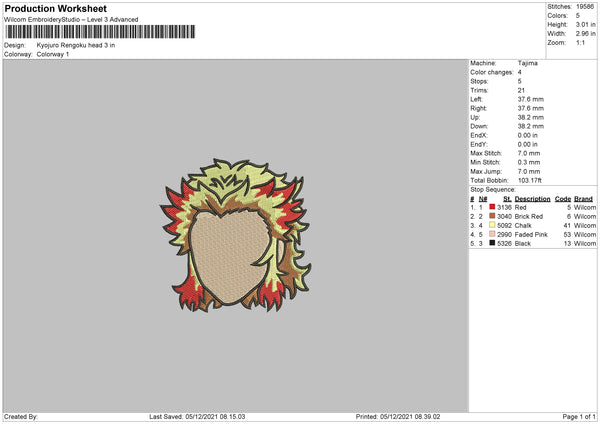
Task: Click the 'Left:' measurement label
Action: (x=476, y=99)
